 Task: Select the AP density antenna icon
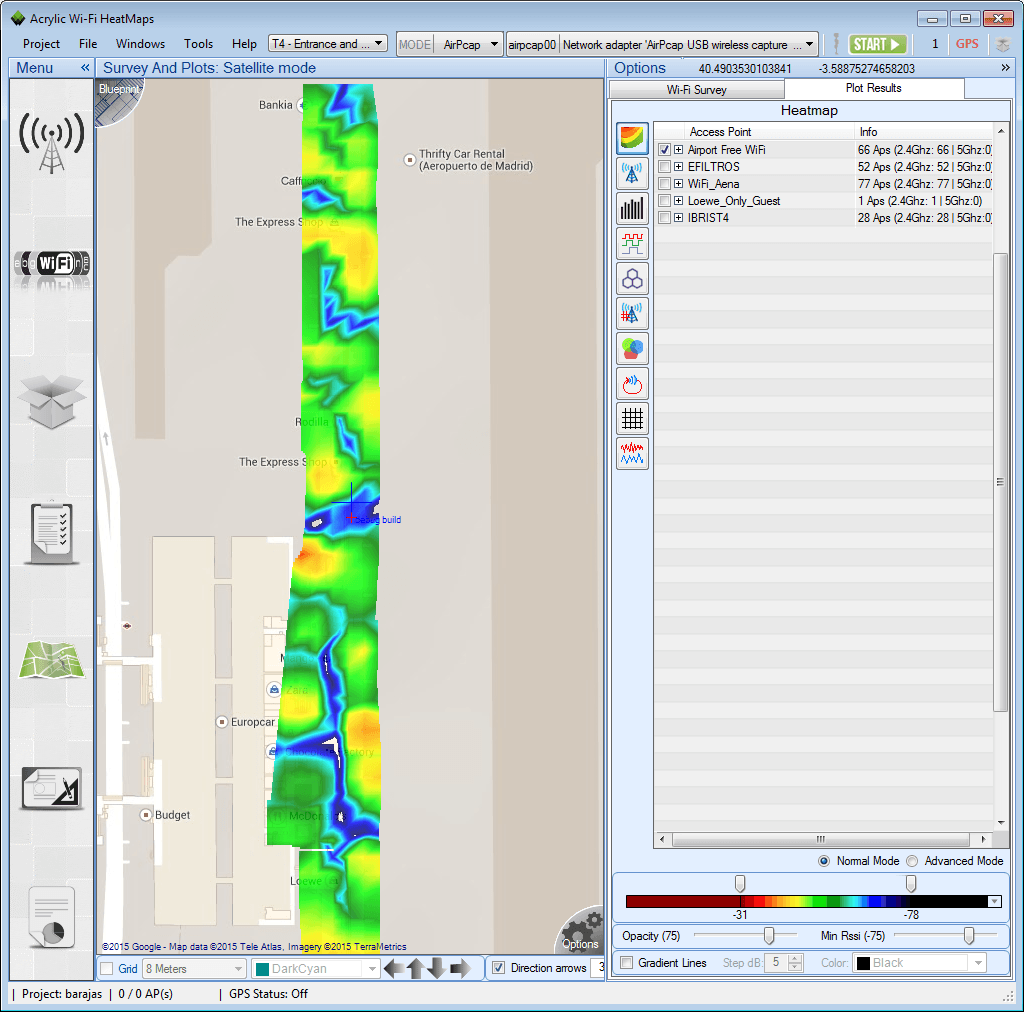pyautogui.click(x=632, y=313)
